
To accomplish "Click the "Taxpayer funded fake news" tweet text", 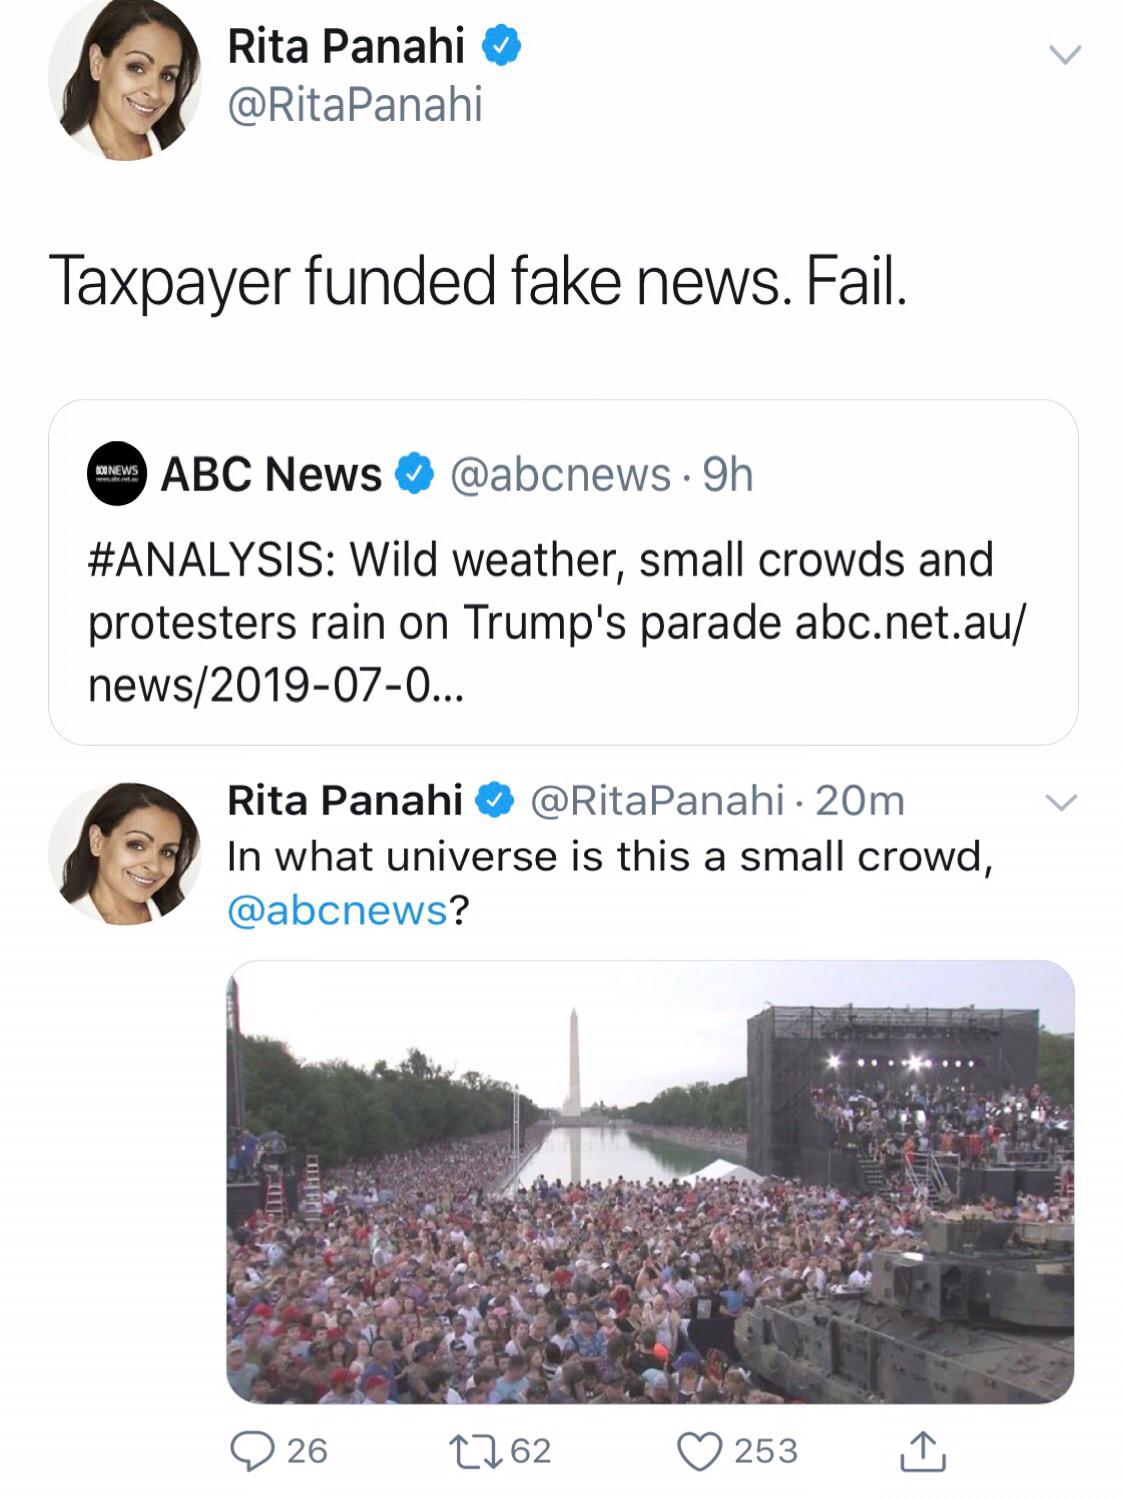I will [x=478, y=281].
